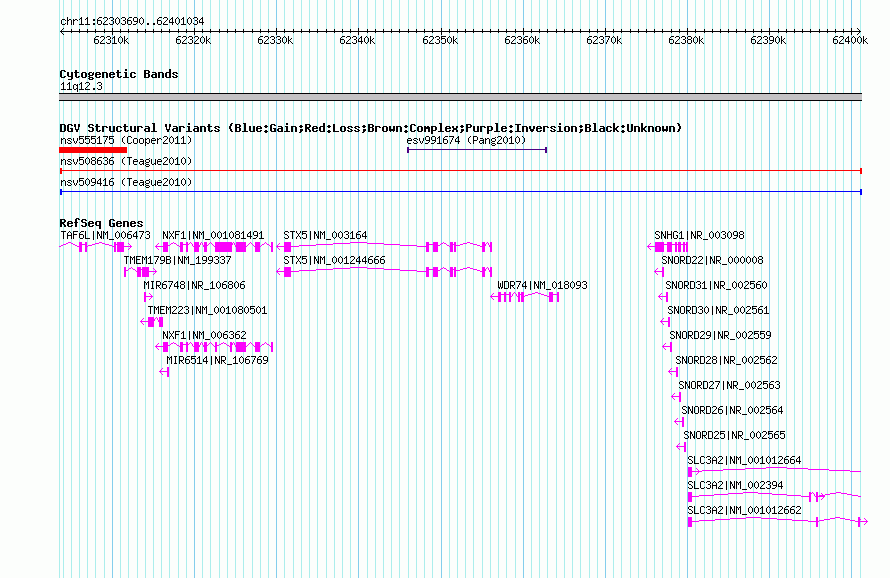
Task: Select the SNORD29 arrow glyph
Action: [667, 346]
